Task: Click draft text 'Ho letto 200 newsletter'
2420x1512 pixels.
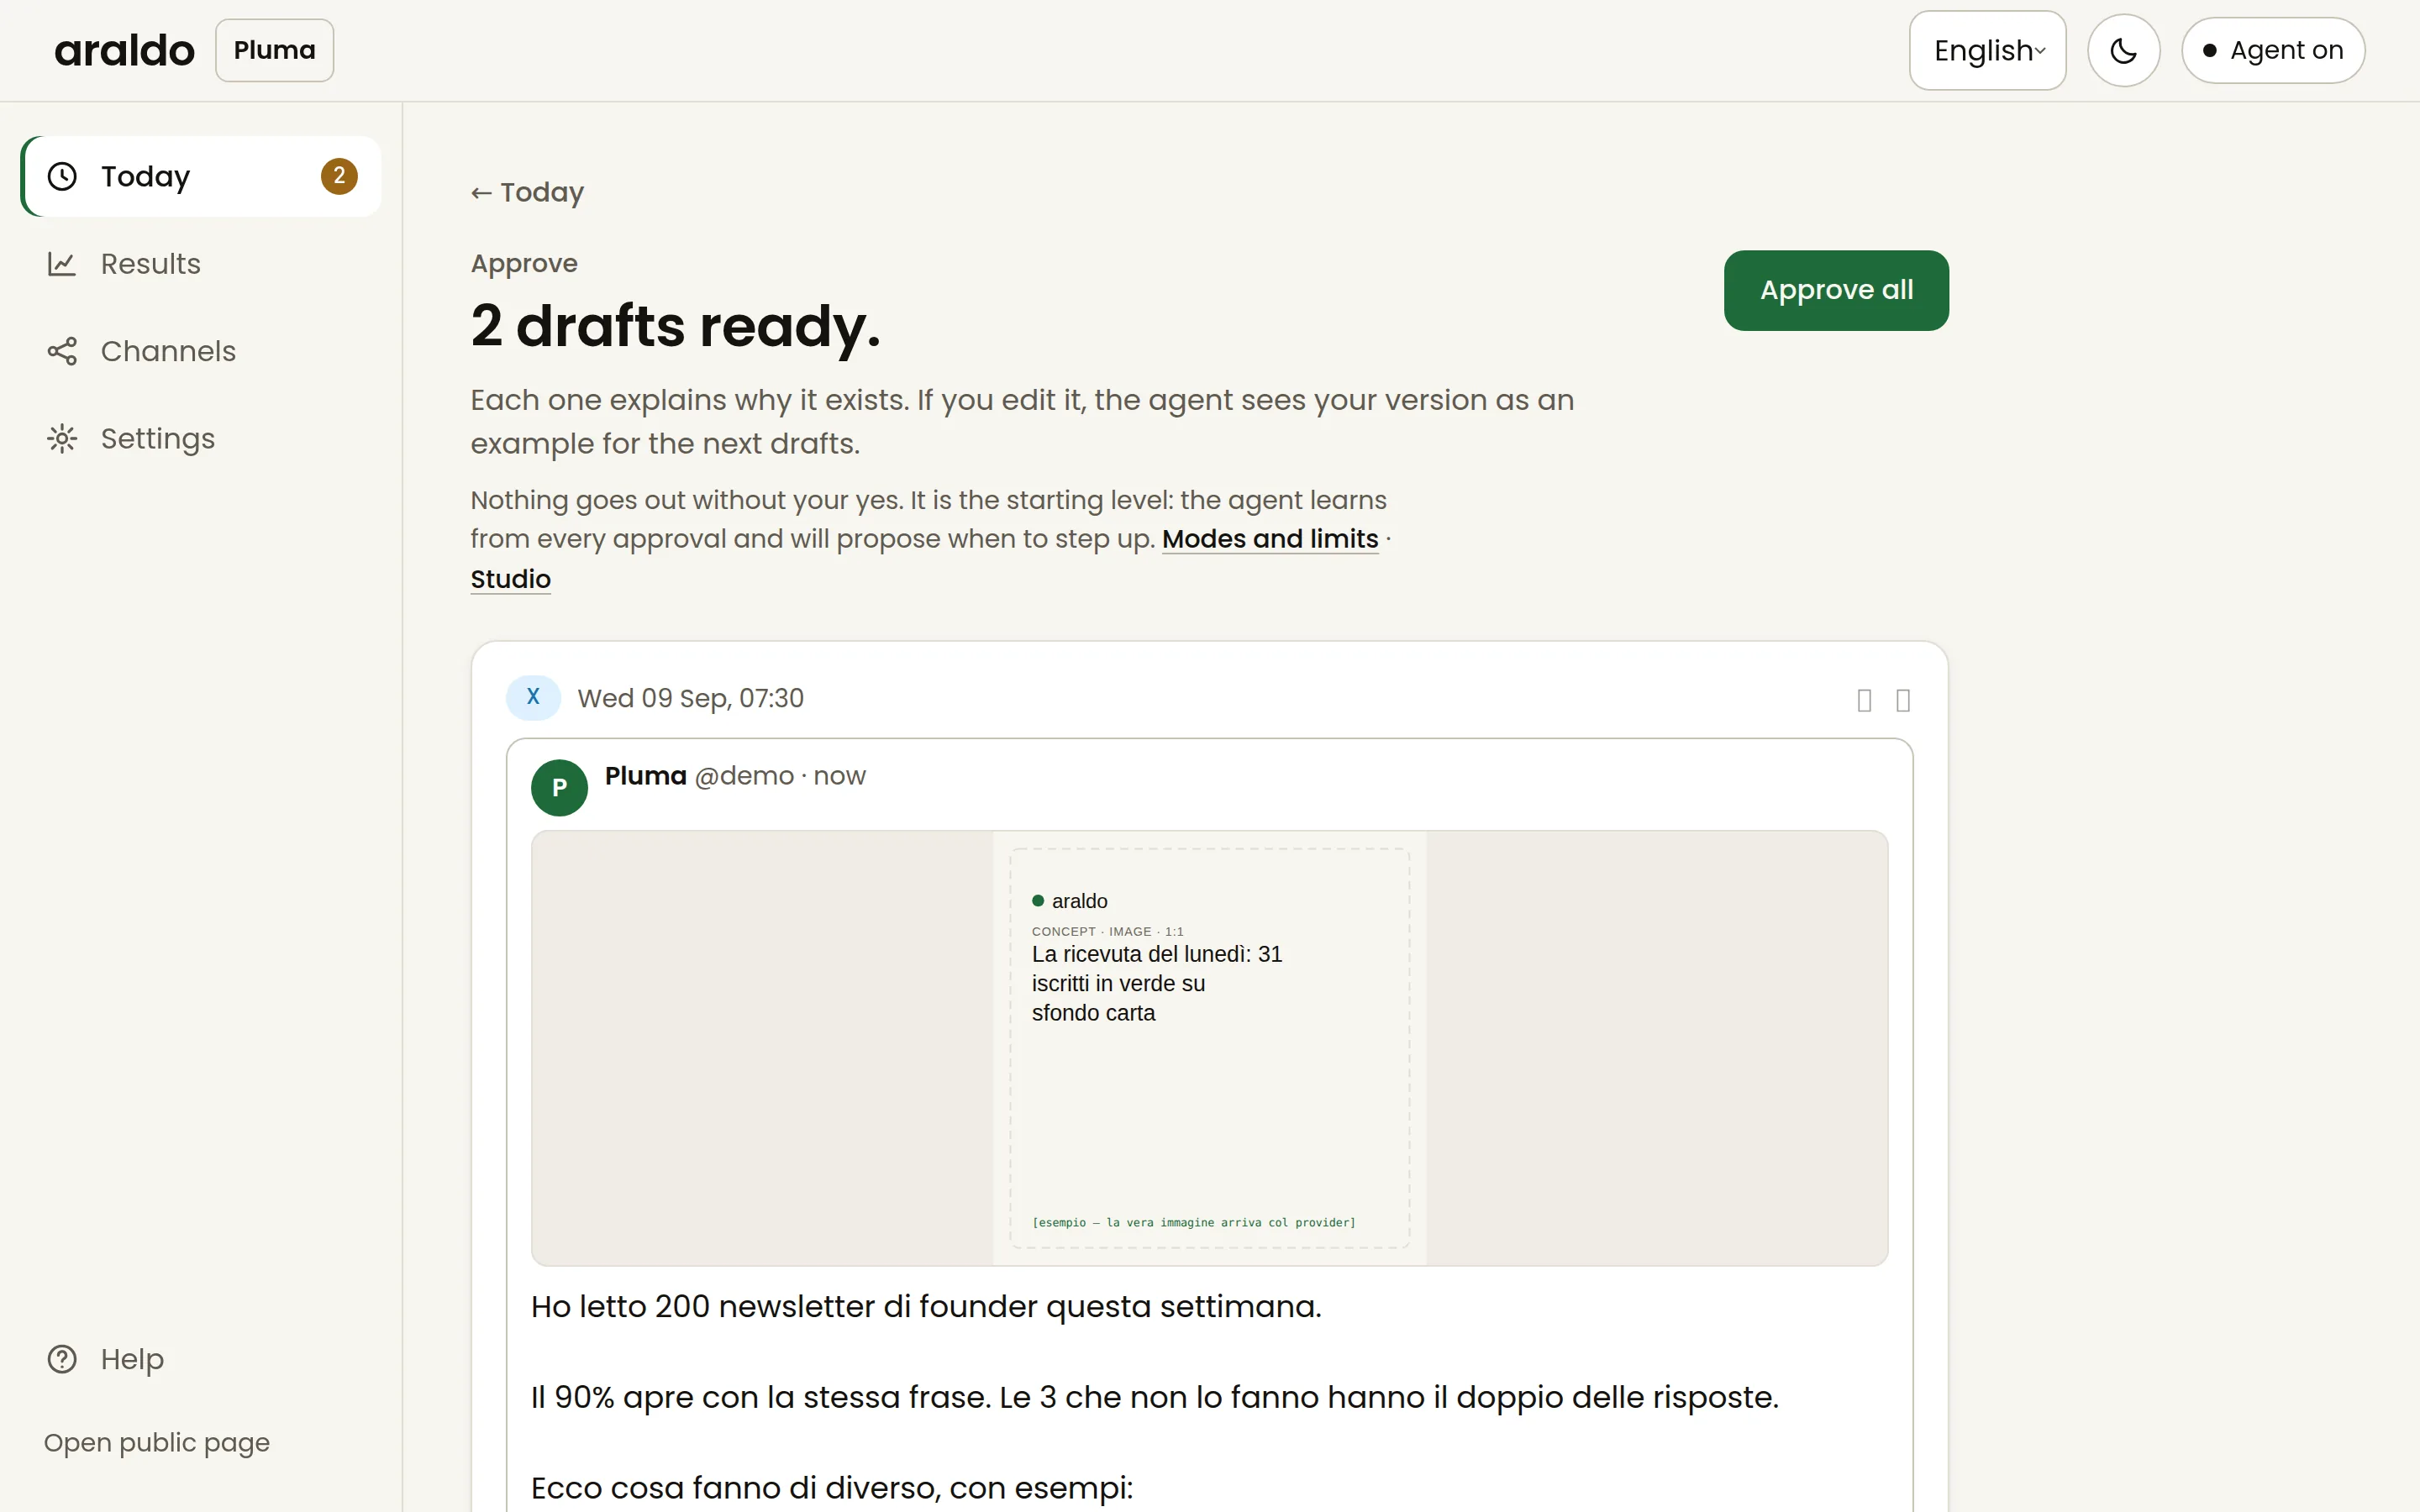Action: coord(926,1306)
